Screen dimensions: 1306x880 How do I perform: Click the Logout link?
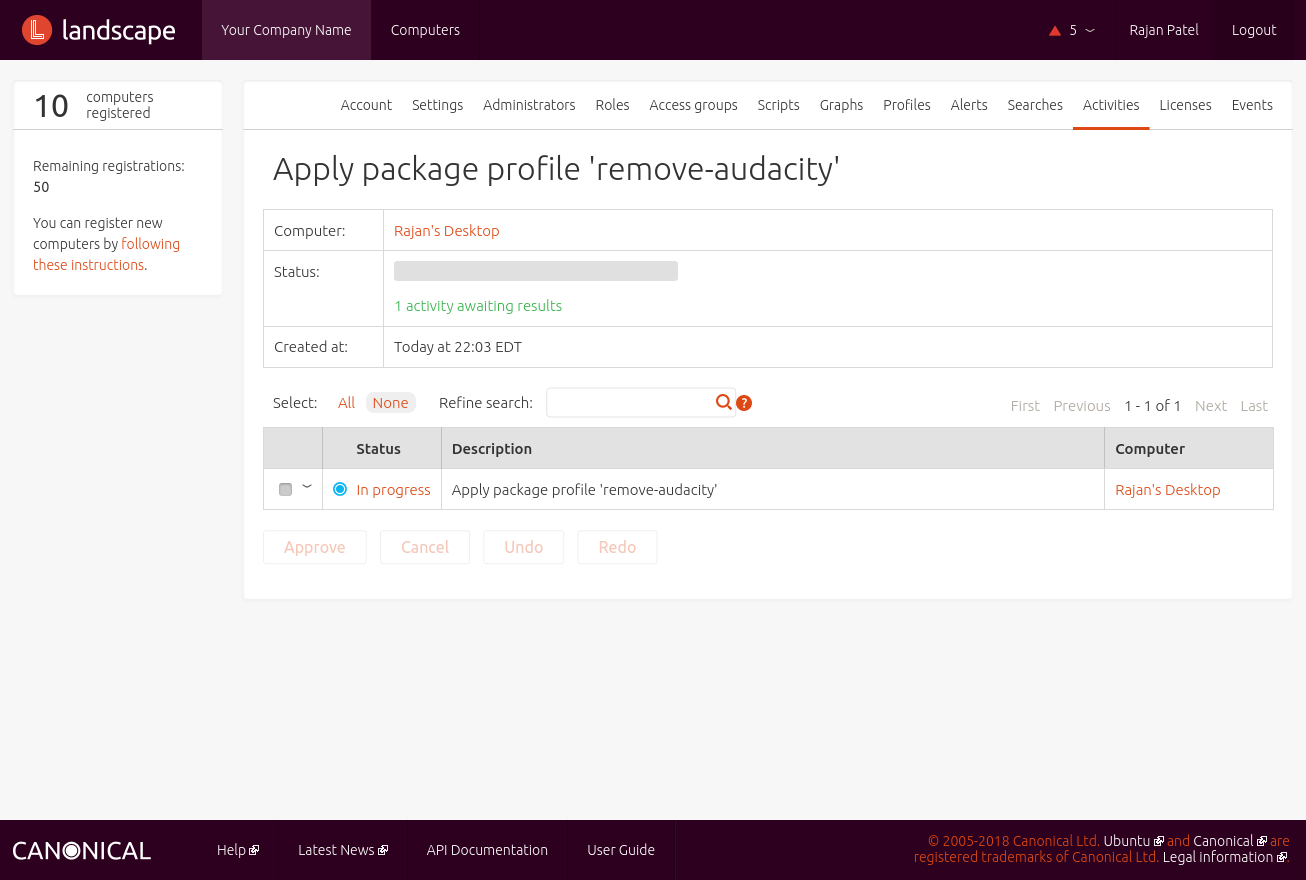pyautogui.click(x=1254, y=30)
